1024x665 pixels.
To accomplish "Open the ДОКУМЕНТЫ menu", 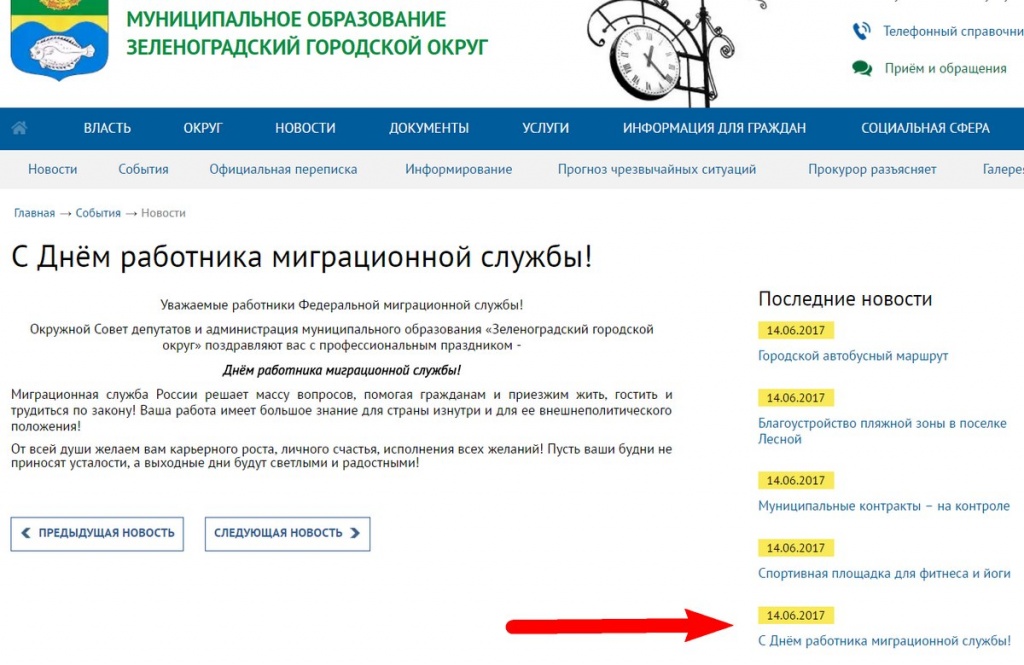I will [x=429, y=128].
